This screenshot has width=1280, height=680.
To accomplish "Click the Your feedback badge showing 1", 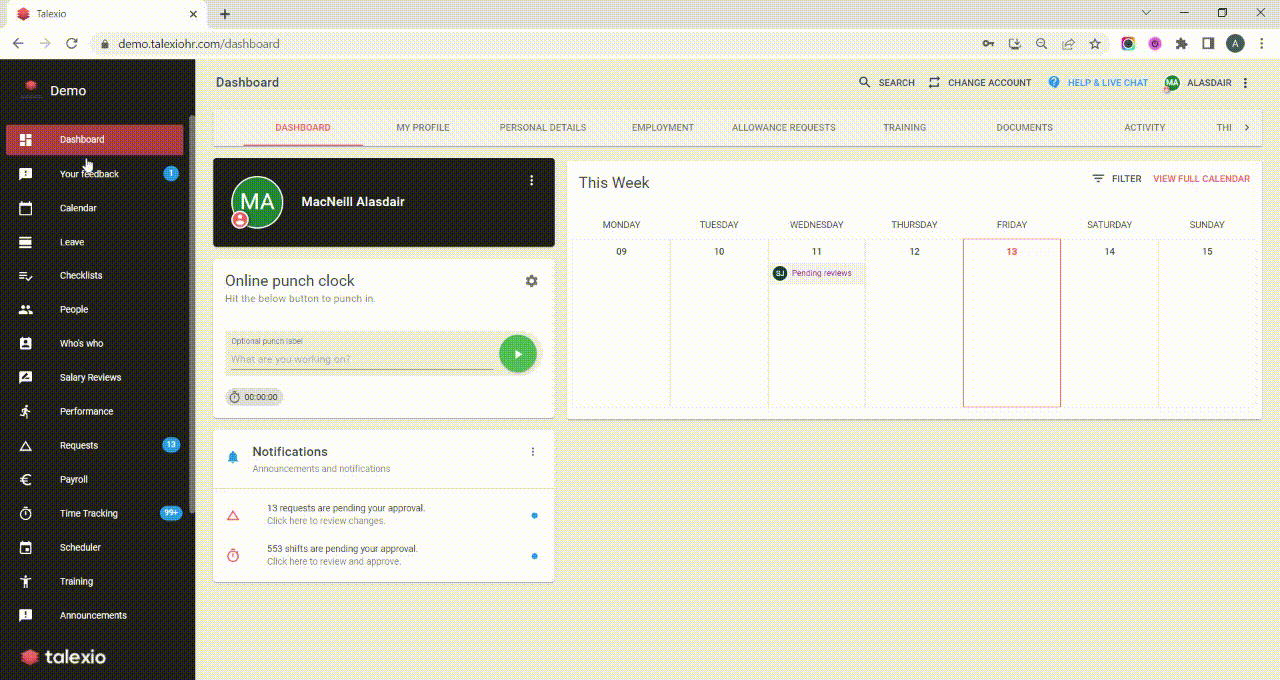I will click(x=171, y=173).
